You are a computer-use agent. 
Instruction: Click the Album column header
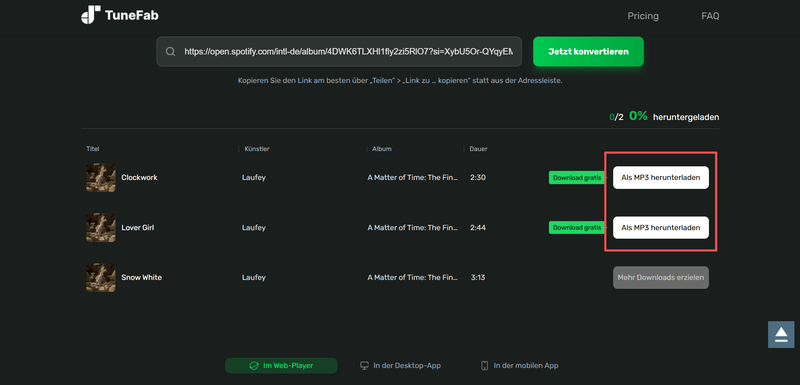[x=382, y=149]
